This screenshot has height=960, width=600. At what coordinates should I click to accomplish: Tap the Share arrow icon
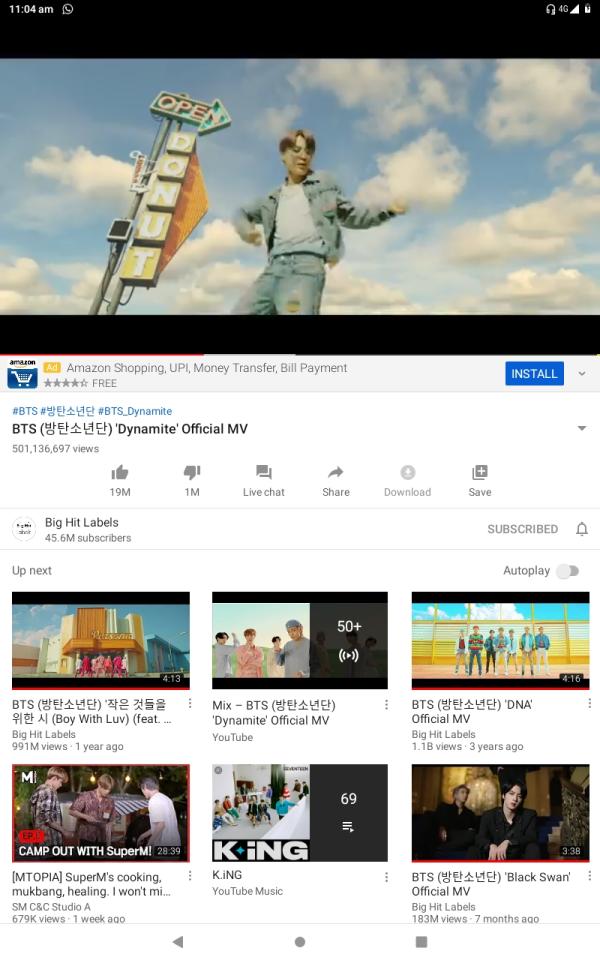336,472
